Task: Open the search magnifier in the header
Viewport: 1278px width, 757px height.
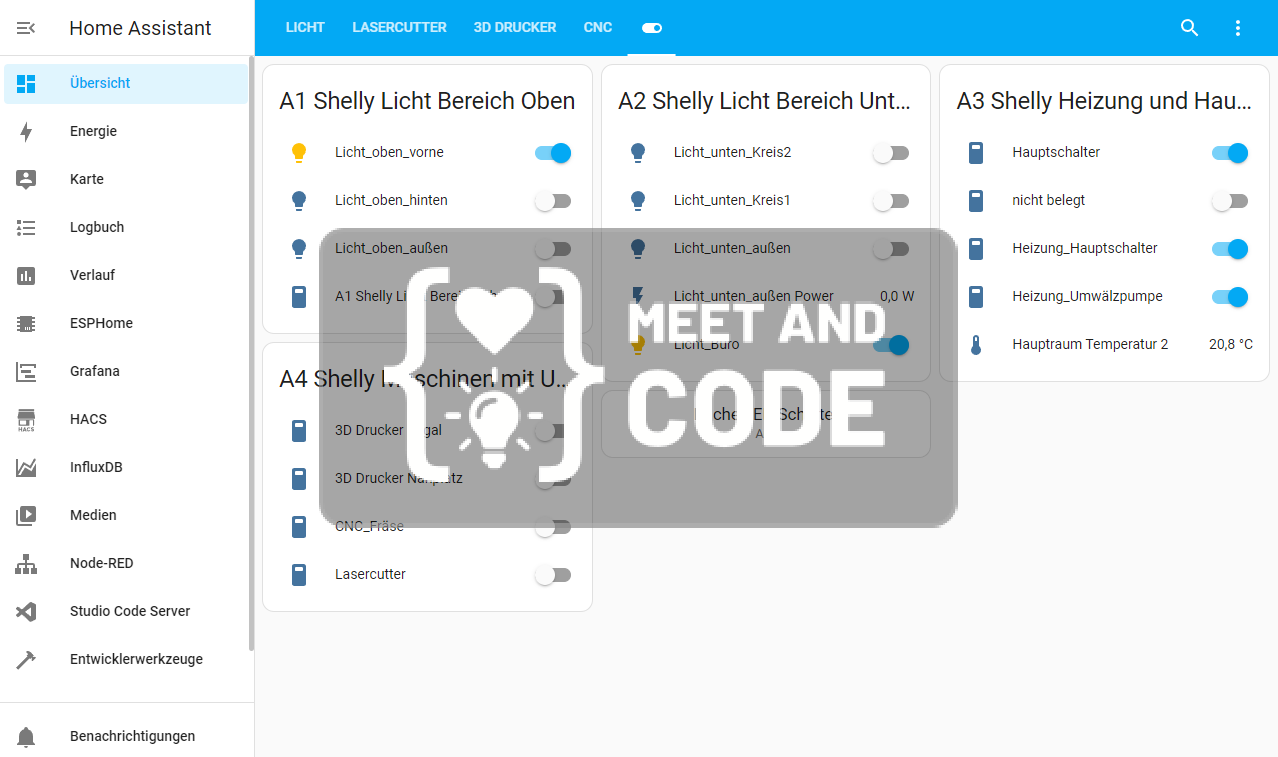Action: (x=1189, y=28)
